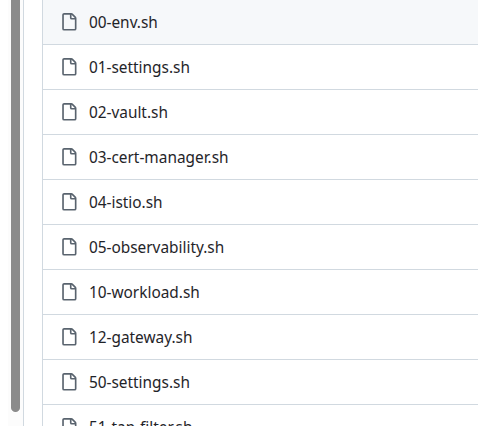478x426 pixels.
Task: Open the 10-workload.sh file
Action: pos(144,293)
